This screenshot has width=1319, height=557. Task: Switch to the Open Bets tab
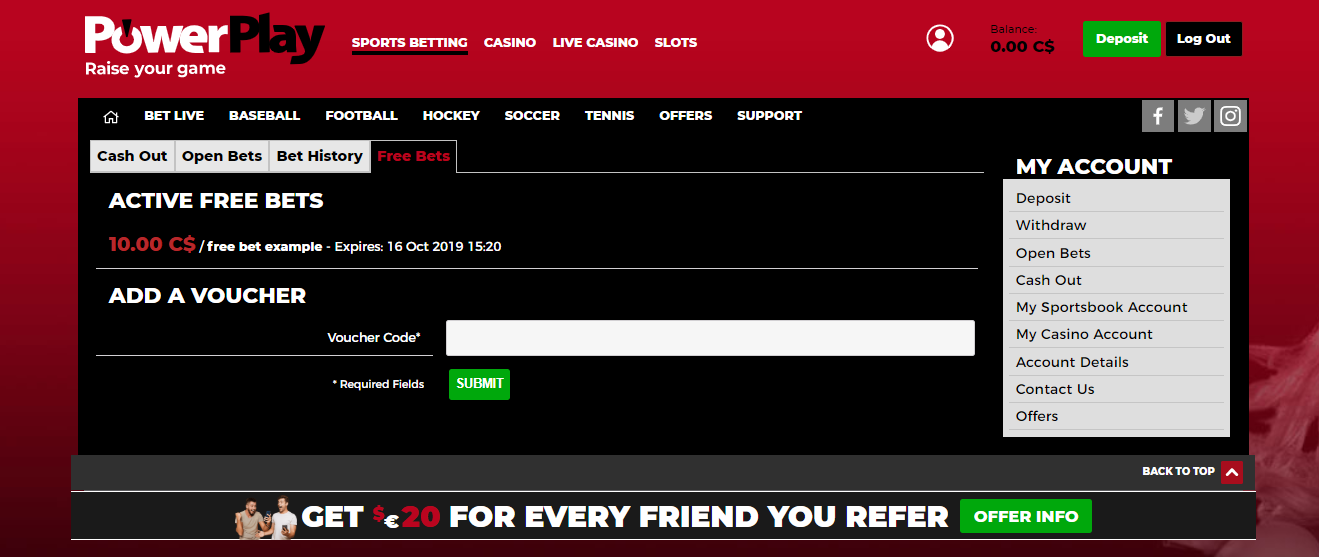[222, 156]
